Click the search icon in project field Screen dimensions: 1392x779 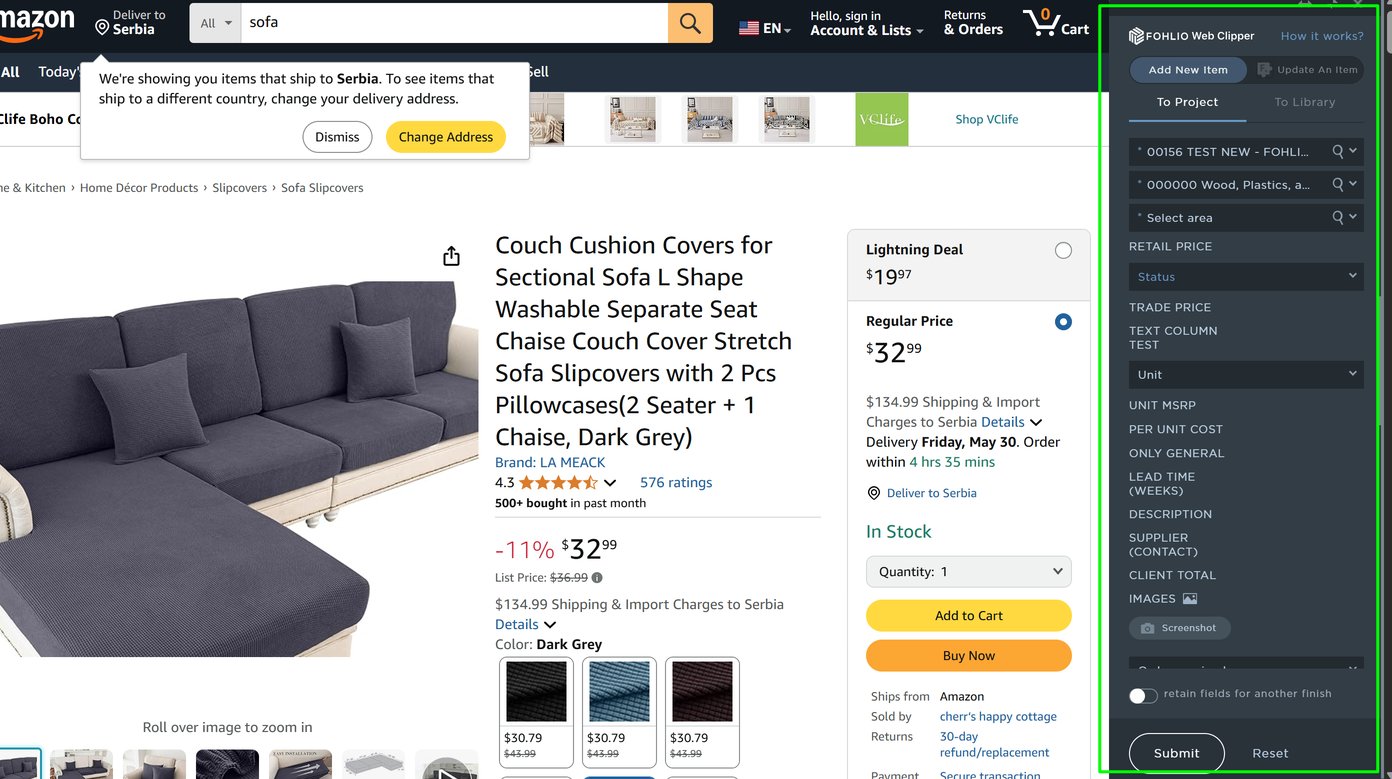coord(1337,151)
